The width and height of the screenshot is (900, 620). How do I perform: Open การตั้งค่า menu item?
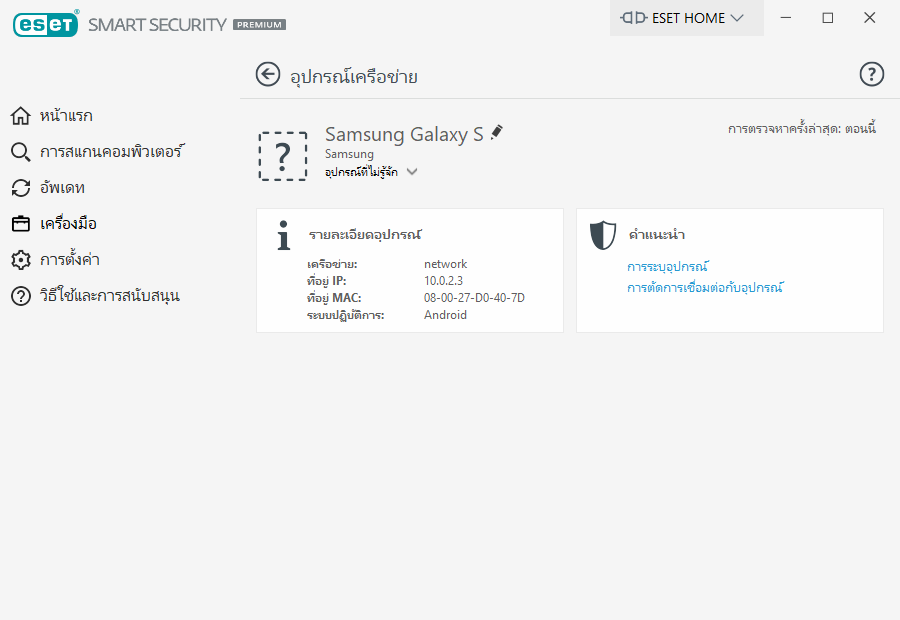tap(69, 259)
